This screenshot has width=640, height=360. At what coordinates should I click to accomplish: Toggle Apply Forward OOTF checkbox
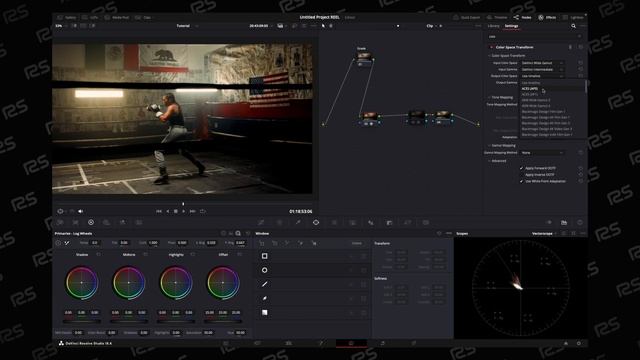click(x=521, y=168)
